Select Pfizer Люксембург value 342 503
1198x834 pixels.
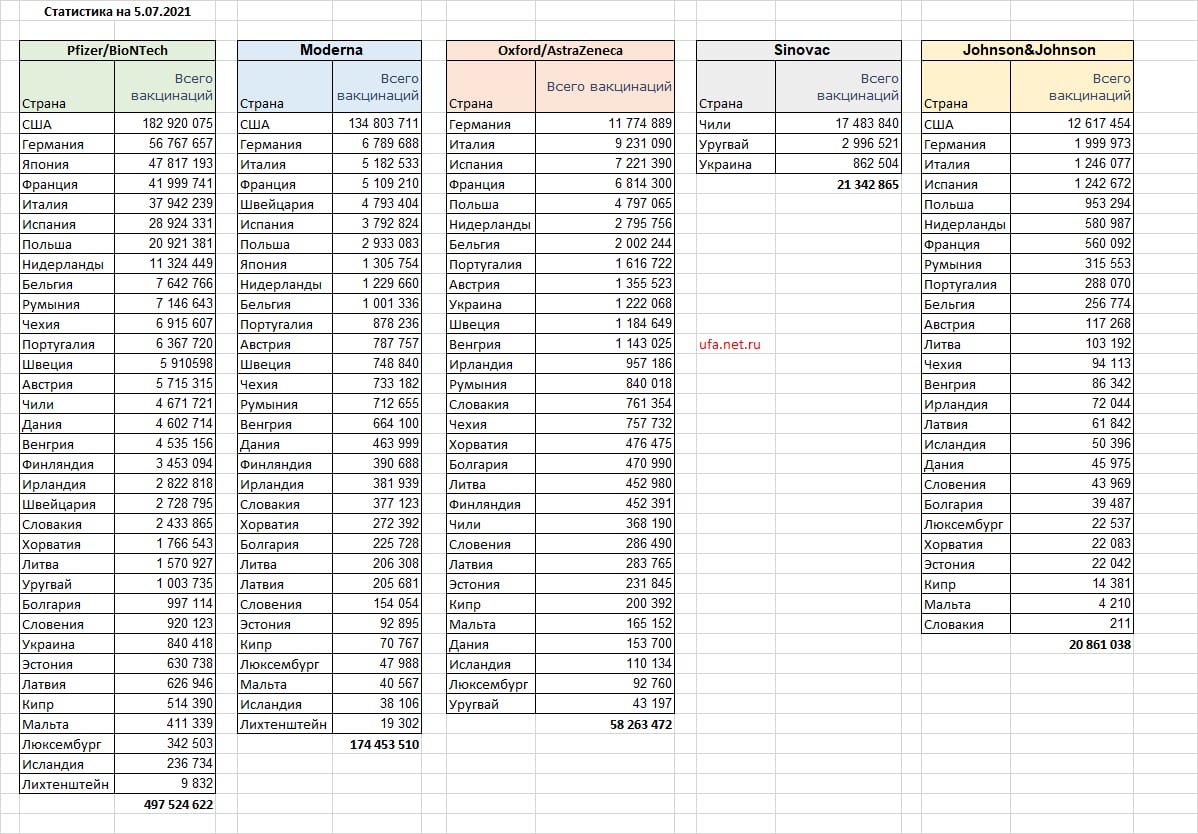click(x=165, y=744)
